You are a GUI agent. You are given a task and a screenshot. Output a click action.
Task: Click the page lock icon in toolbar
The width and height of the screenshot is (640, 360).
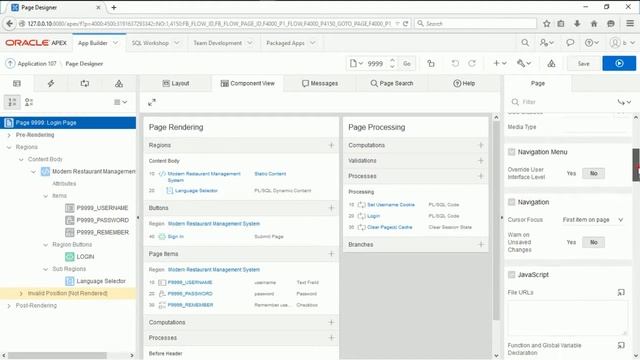pos(431,63)
